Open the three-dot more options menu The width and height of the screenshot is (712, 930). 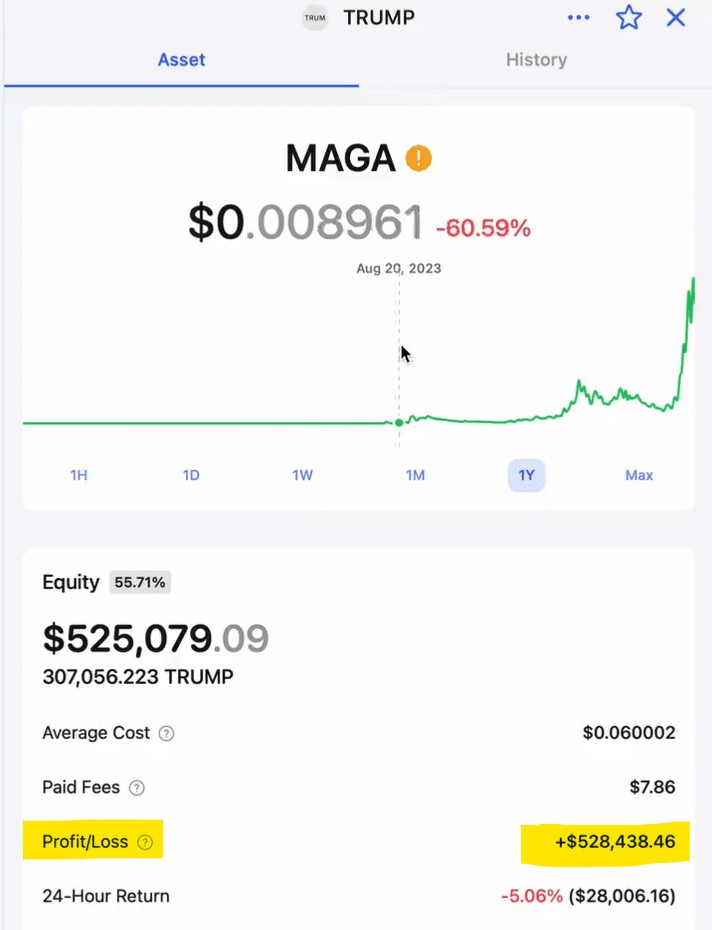coord(579,17)
